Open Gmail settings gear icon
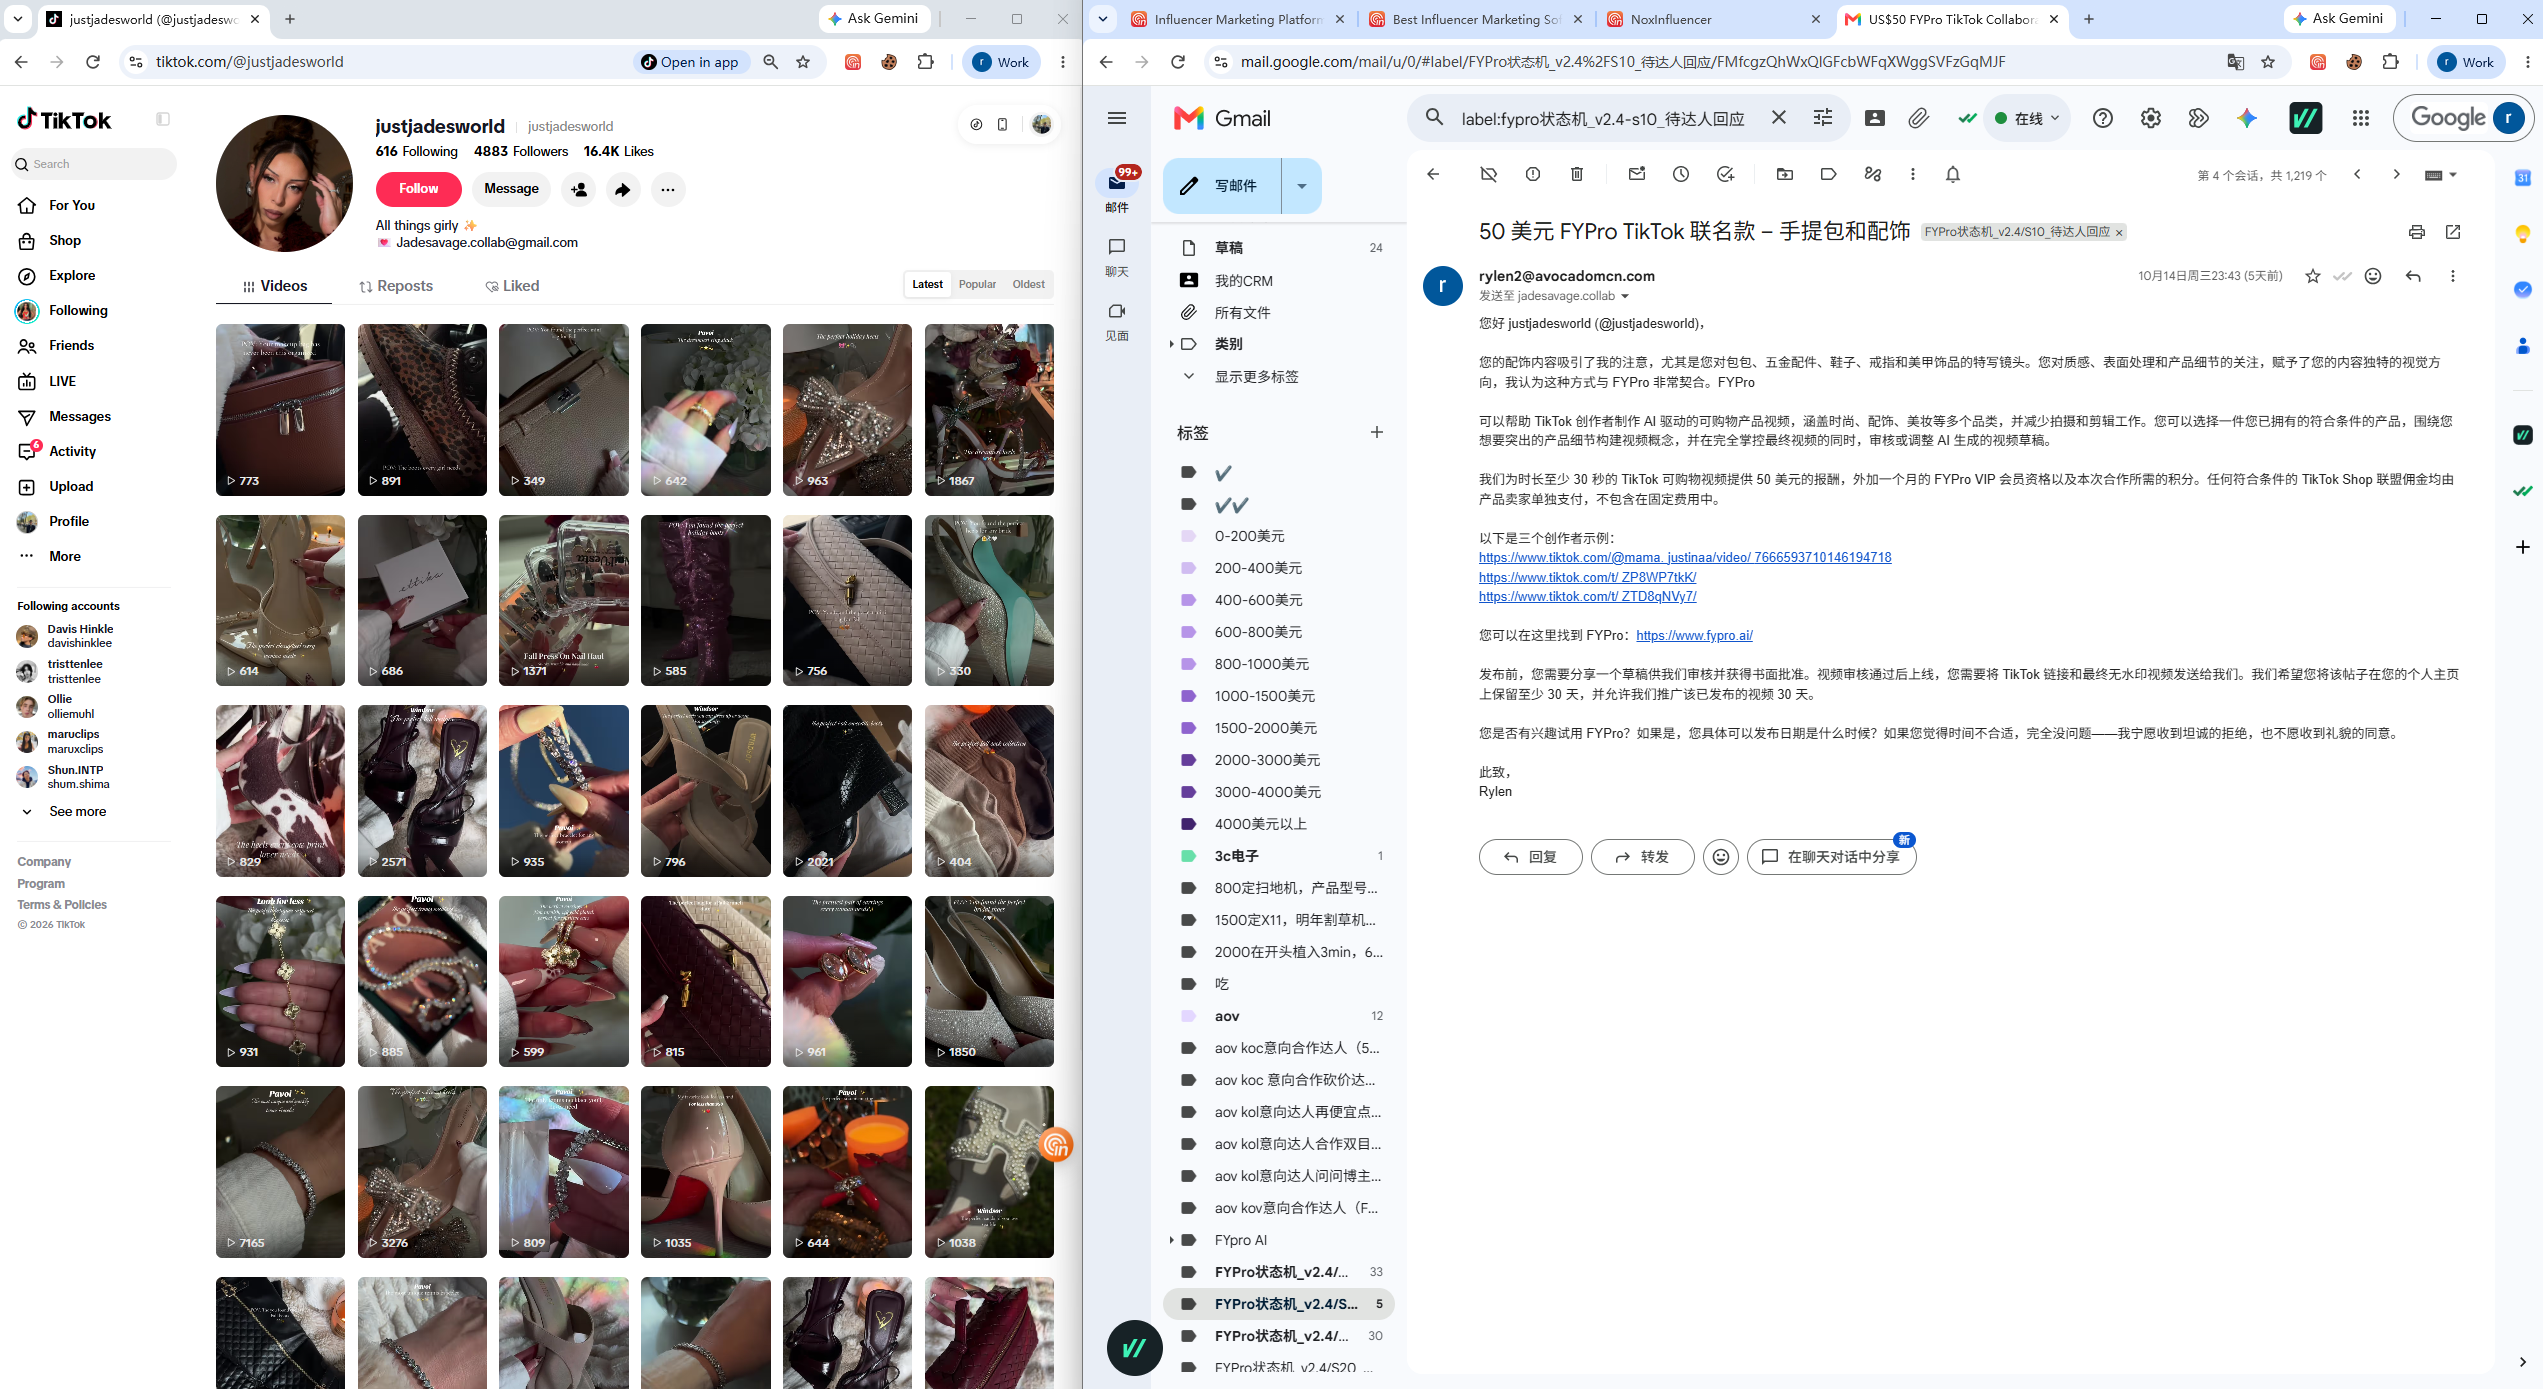2543x1389 pixels. pos(2150,118)
